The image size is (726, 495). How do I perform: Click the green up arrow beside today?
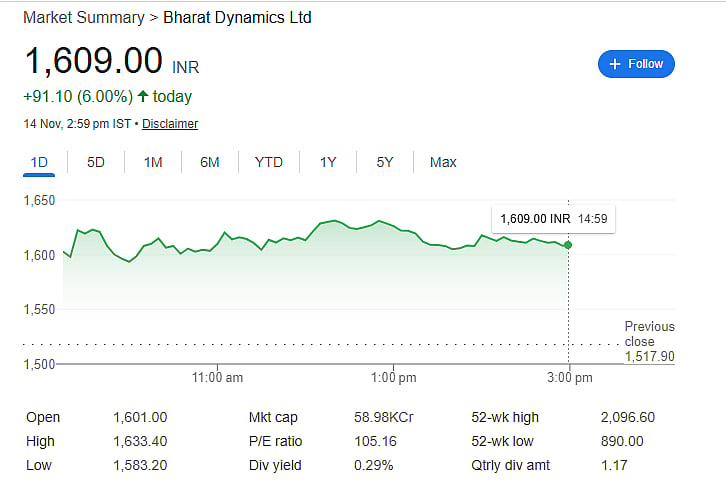[143, 97]
